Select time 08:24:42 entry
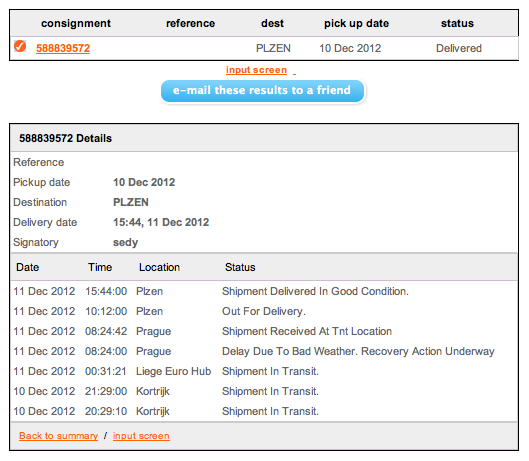This screenshot has width=529, height=461. coord(106,331)
